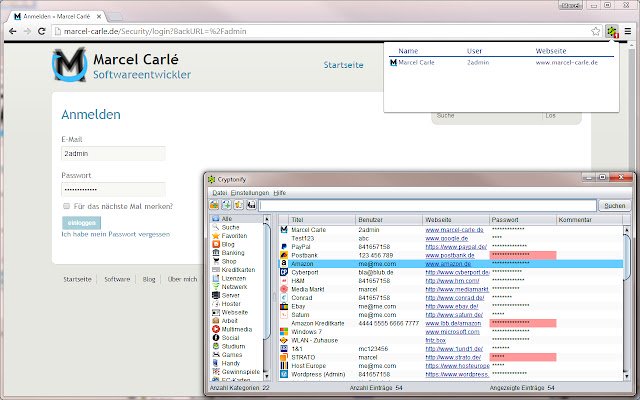Screen dimensions: 640x400
Task: Click Startseite in the footer navigation
Action: coord(77,279)
